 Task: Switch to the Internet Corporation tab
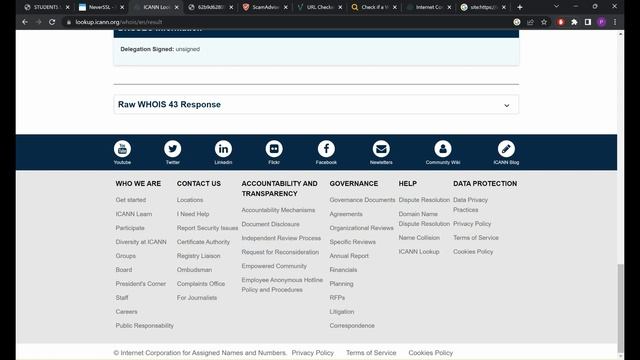(x=429, y=7)
